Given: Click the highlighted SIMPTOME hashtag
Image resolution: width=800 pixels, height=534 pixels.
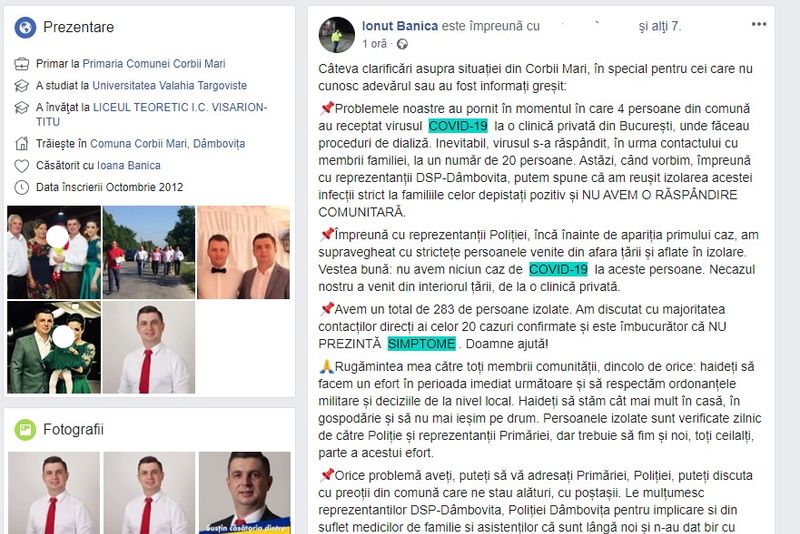Looking at the screenshot, I should tap(421, 344).
